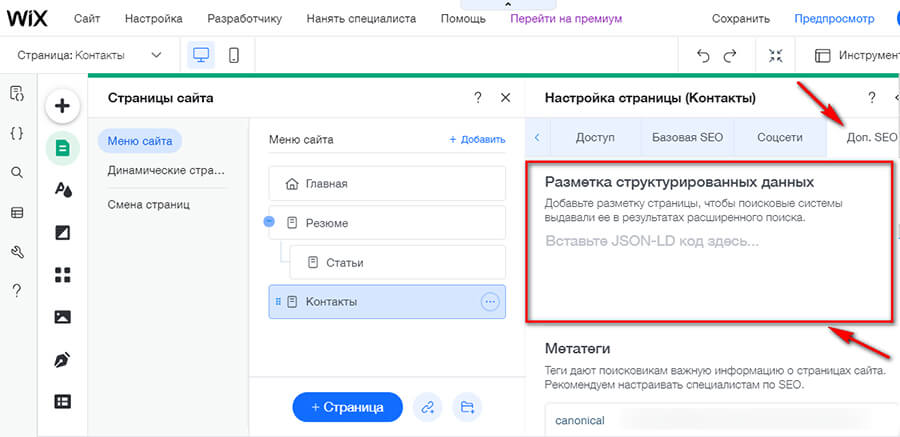
Task: Open the Pages menu green icon
Action: (x=62, y=148)
